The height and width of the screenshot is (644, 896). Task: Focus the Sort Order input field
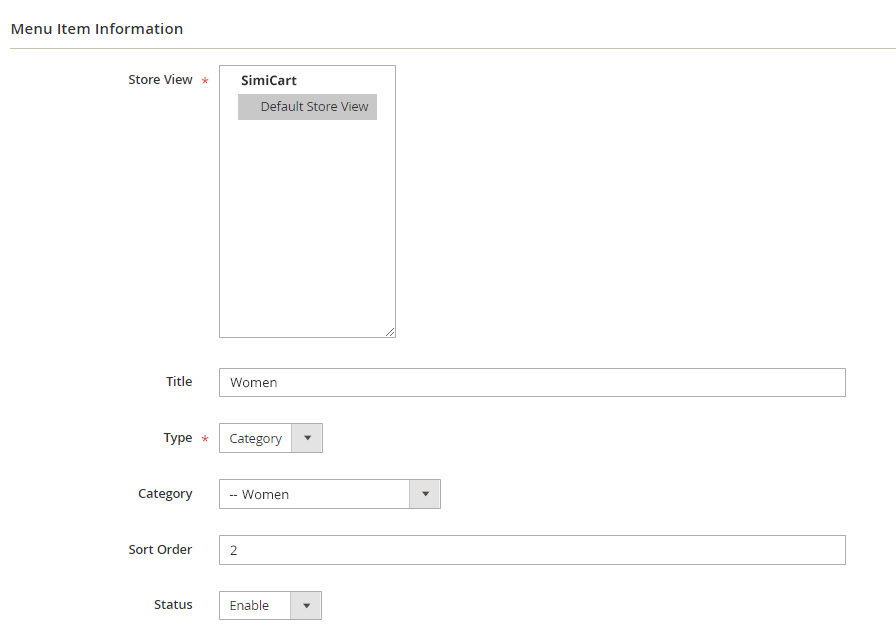click(x=532, y=550)
